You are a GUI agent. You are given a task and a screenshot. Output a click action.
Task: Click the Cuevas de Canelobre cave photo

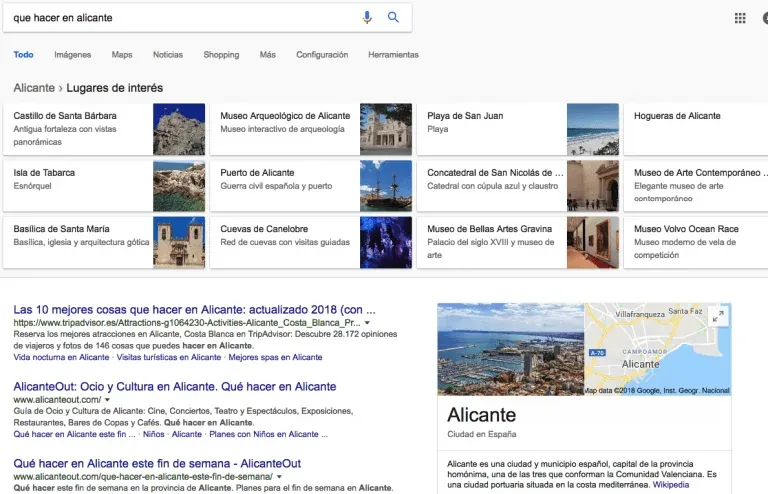coord(386,242)
